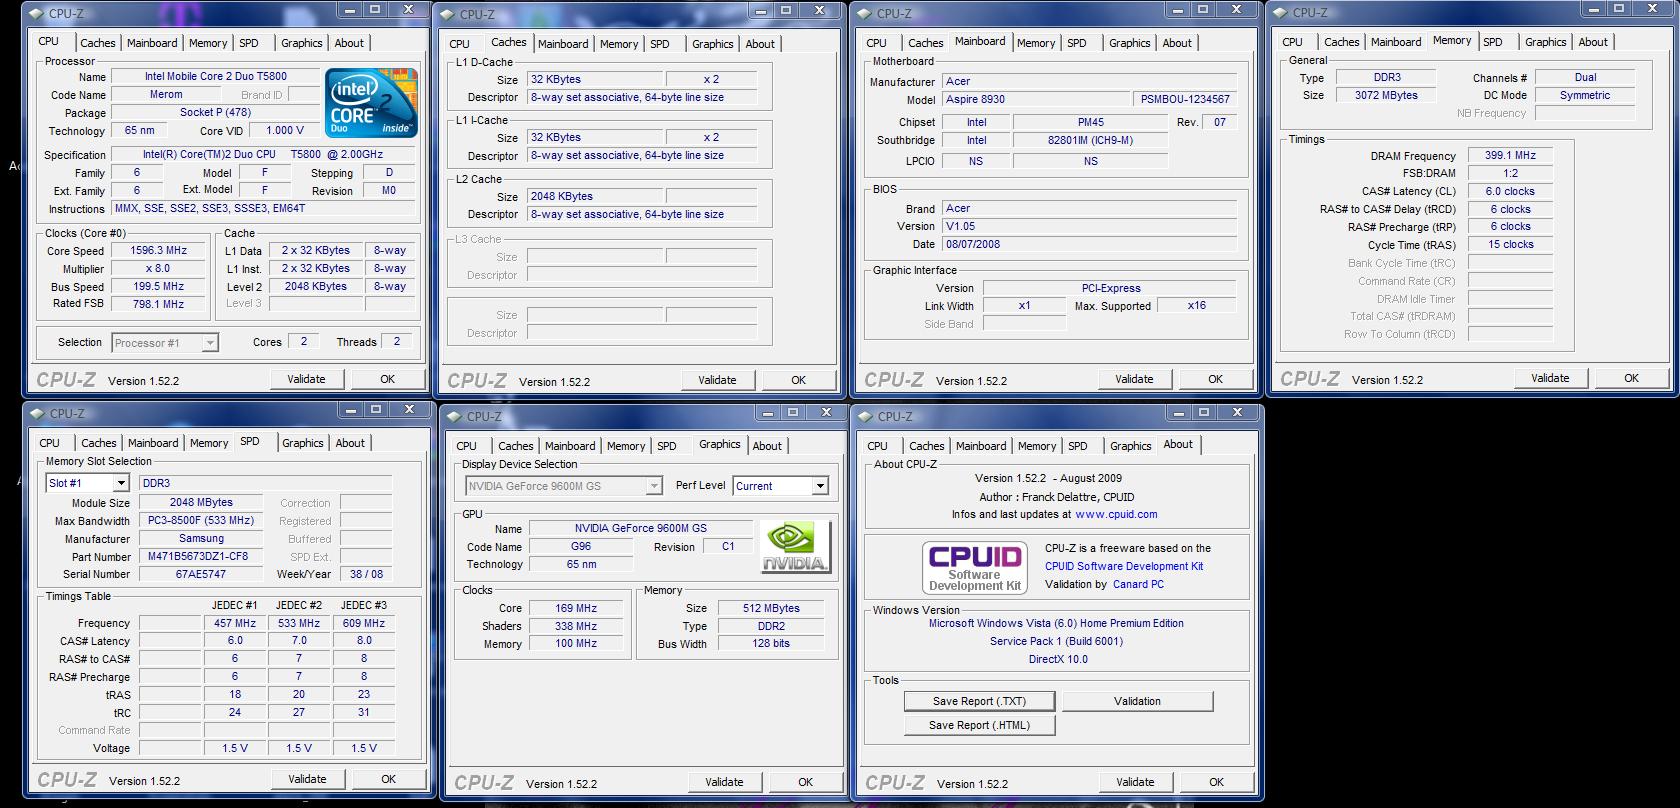This screenshot has width=1680, height=808.
Task: Open the Slot #1 memory slot dropdown
Action: coord(120,483)
